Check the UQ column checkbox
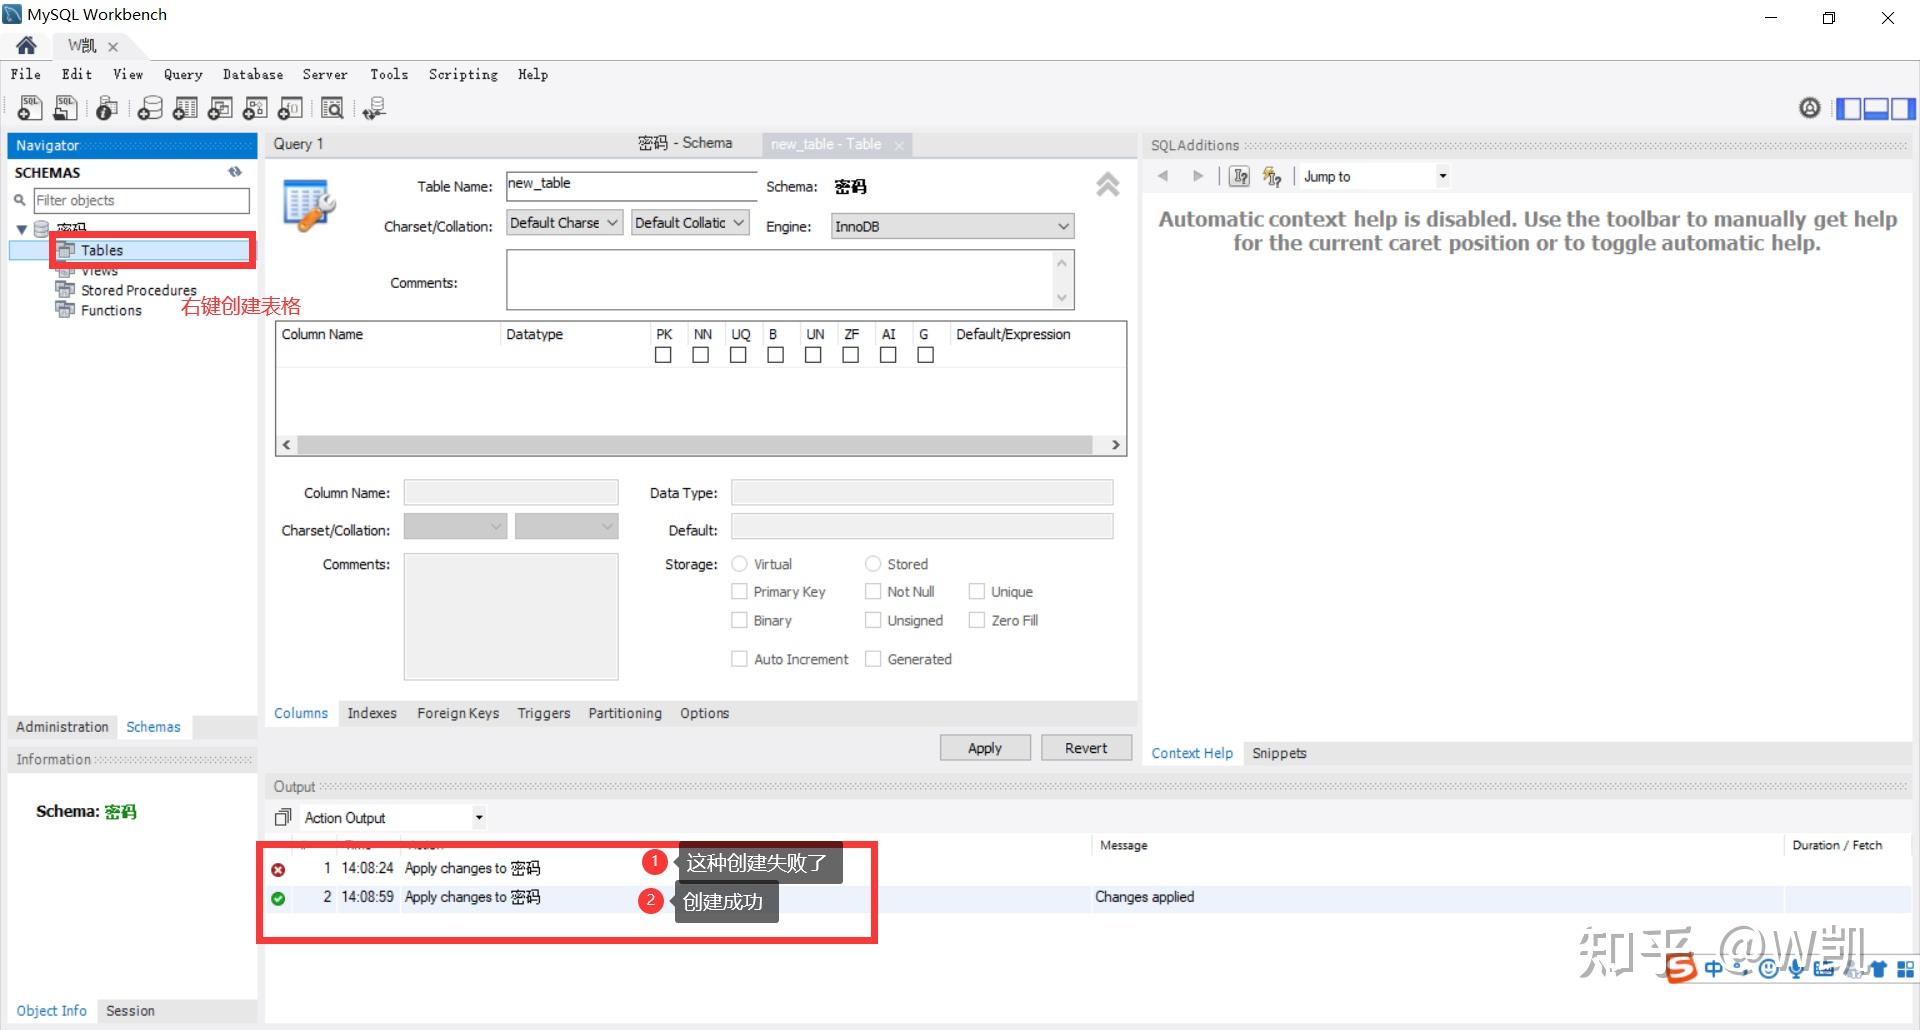This screenshot has width=1920, height=1030. point(738,355)
